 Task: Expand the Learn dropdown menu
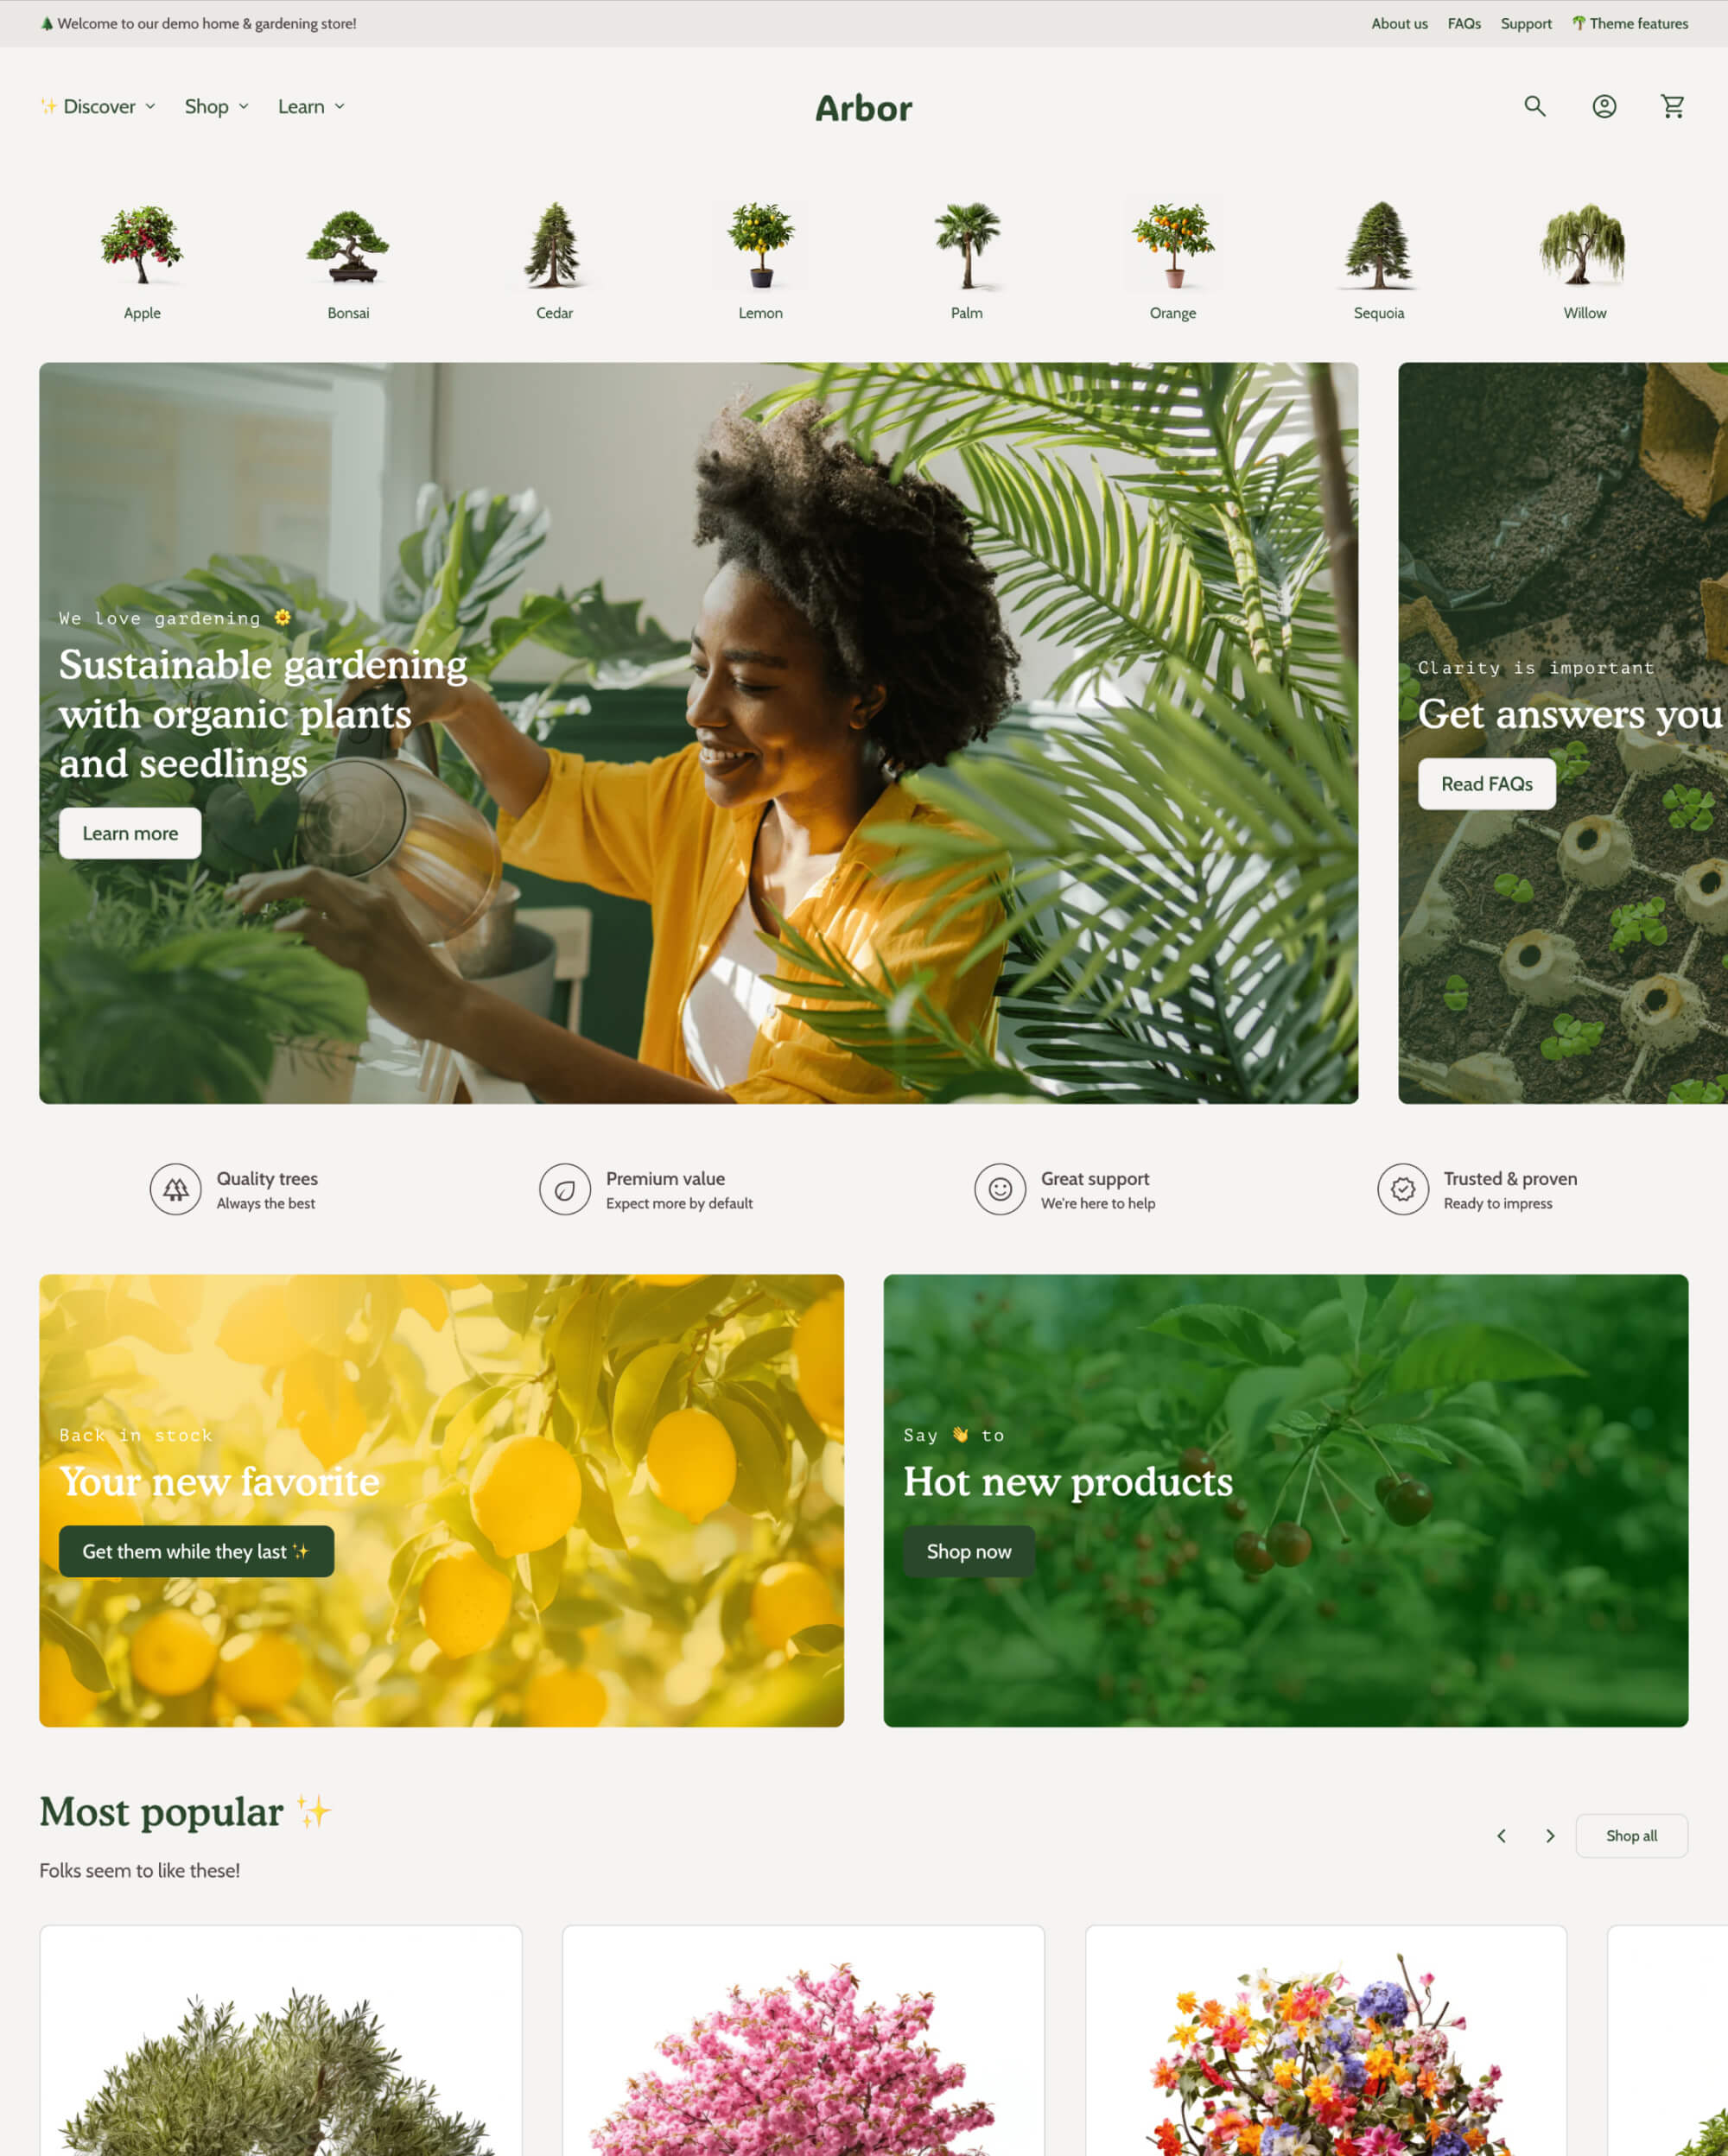(308, 105)
